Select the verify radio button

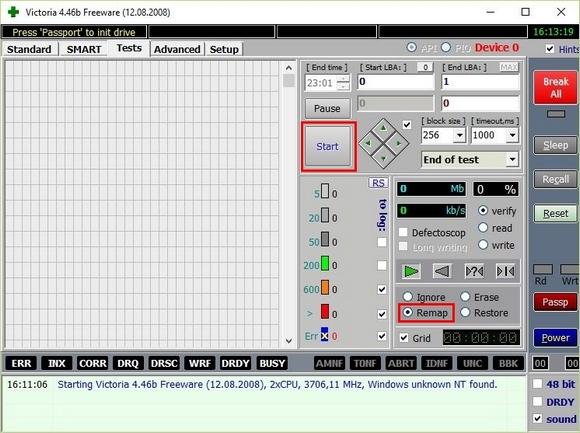(x=483, y=210)
